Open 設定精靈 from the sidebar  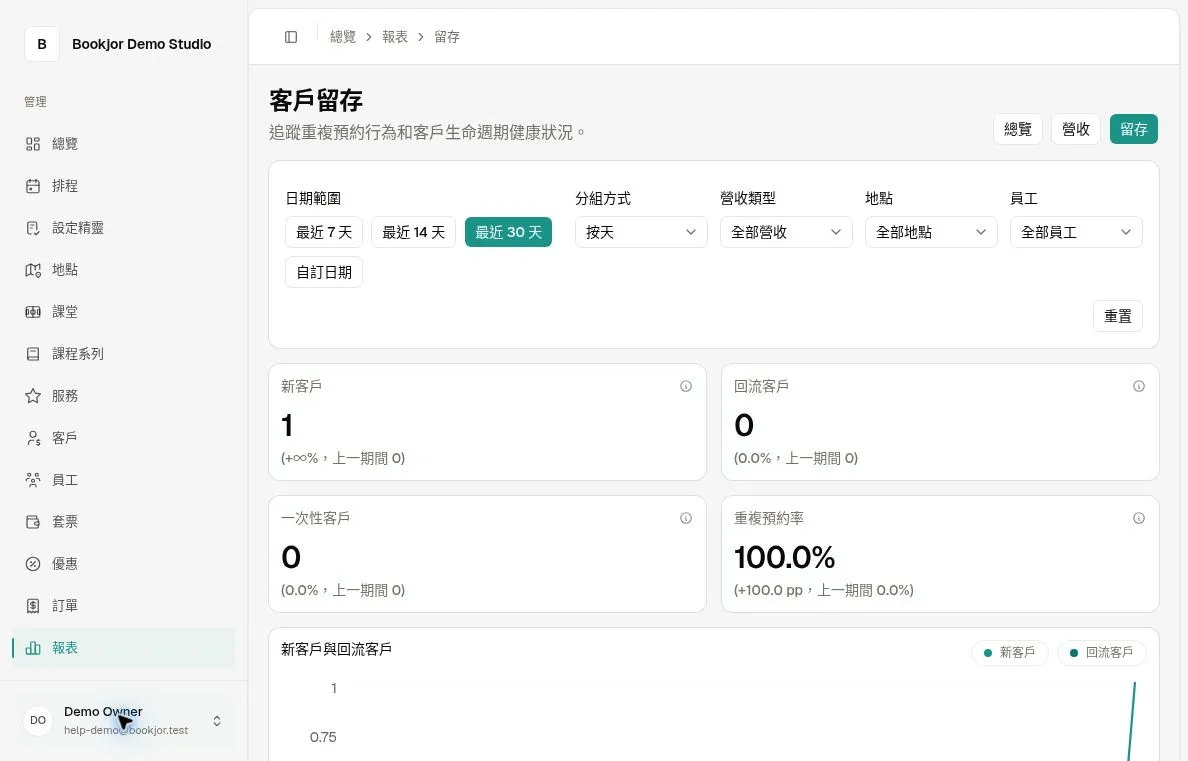[x=123, y=228]
